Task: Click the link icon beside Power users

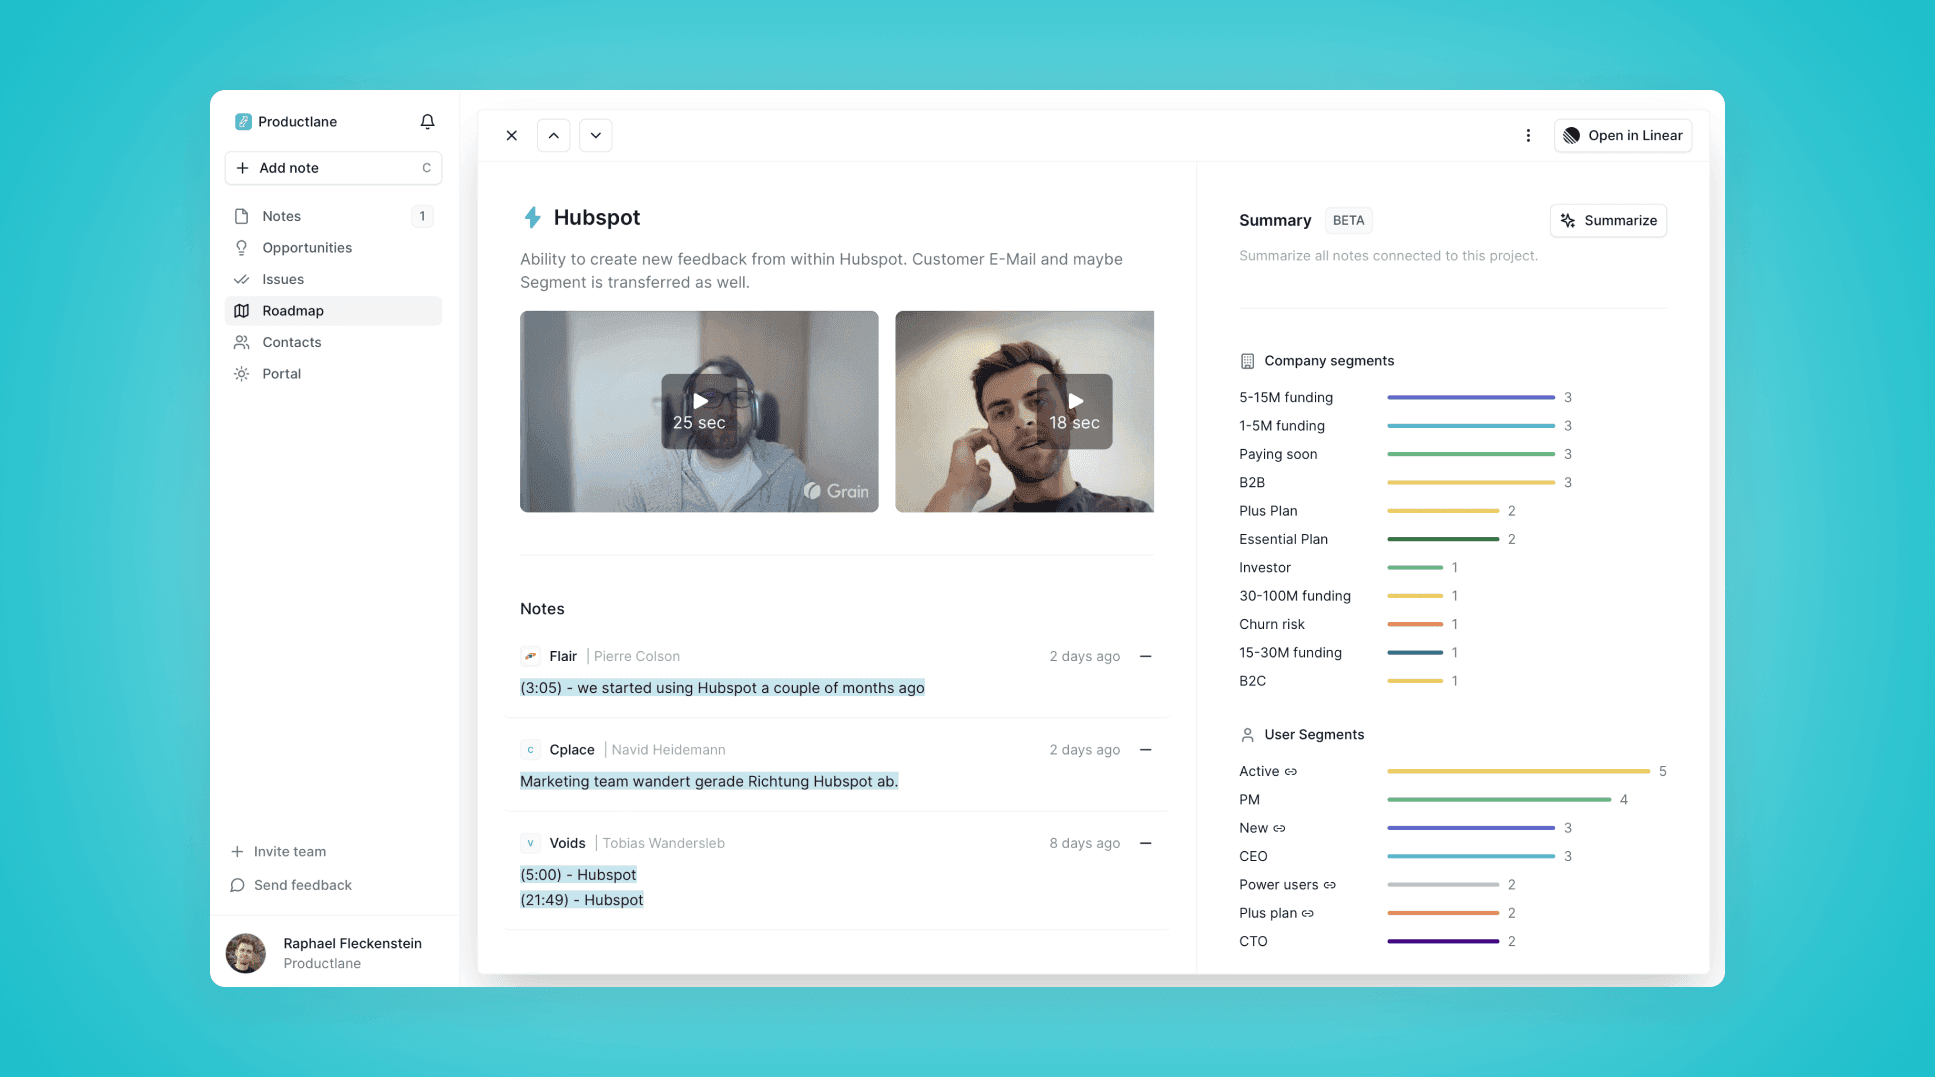Action: tap(1329, 885)
